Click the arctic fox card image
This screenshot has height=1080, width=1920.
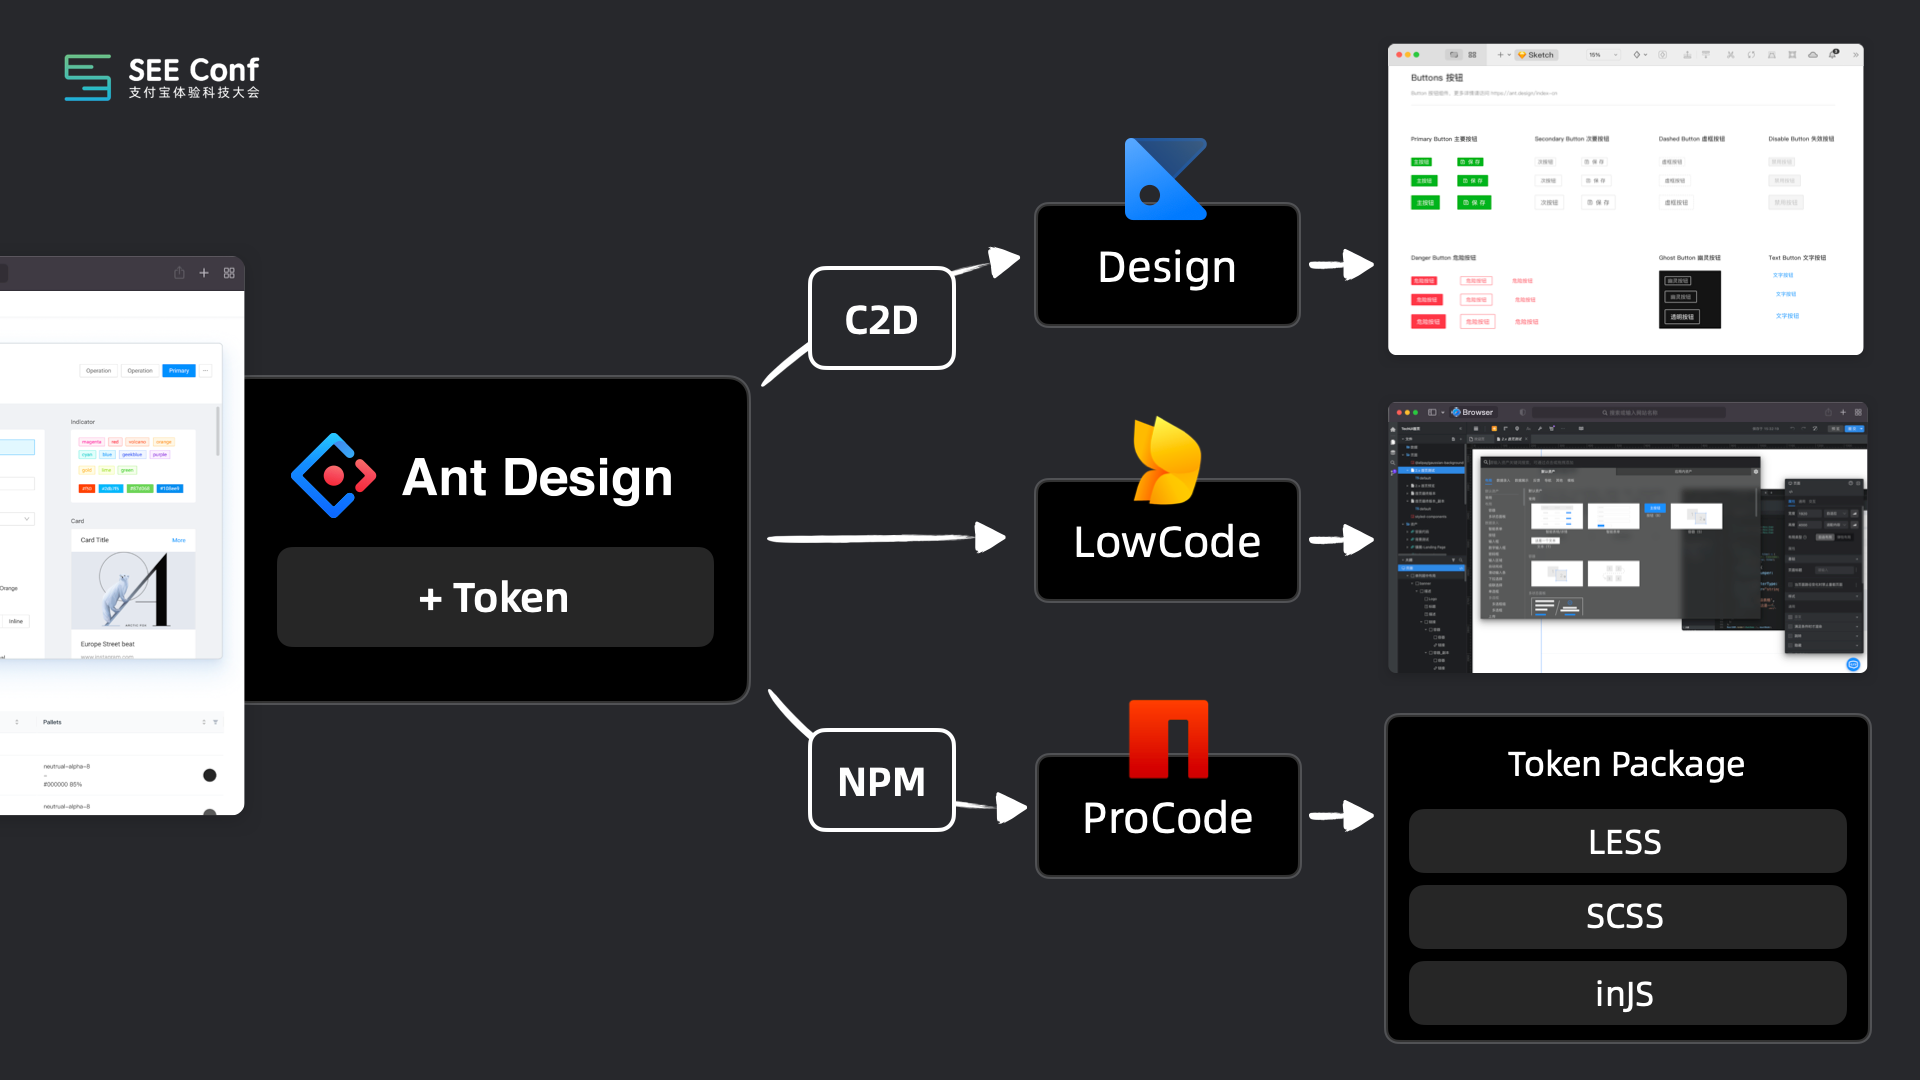[x=132, y=590]
